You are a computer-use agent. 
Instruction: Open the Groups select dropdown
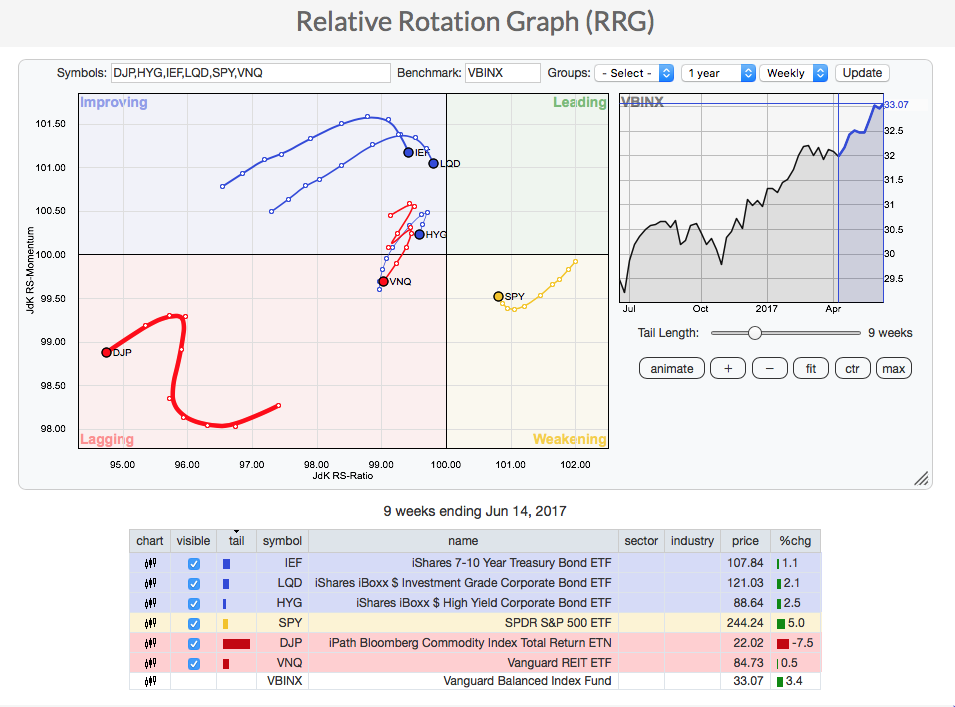point(634,73)
